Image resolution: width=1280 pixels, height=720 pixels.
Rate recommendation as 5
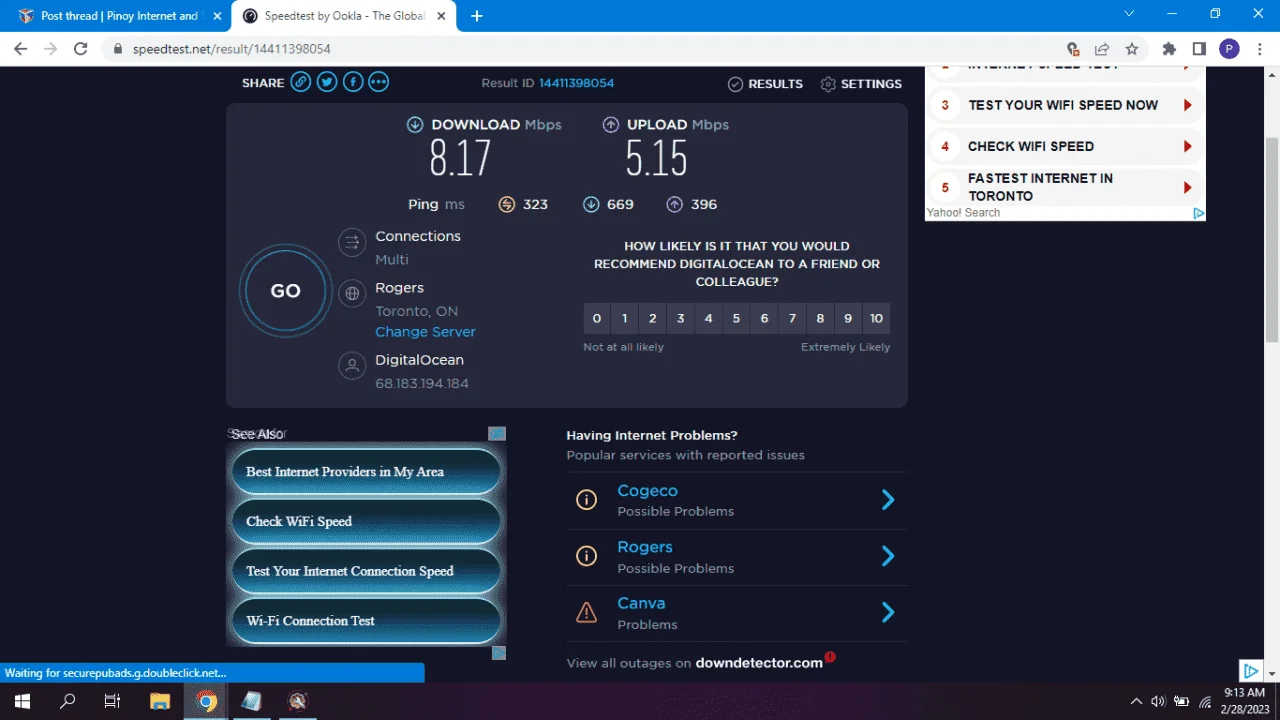[x=737, y=318]
